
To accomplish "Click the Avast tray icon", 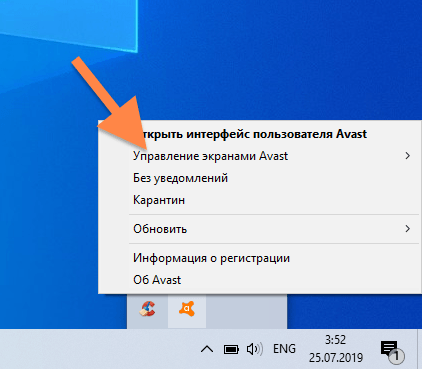I will [x=187, y=309].
